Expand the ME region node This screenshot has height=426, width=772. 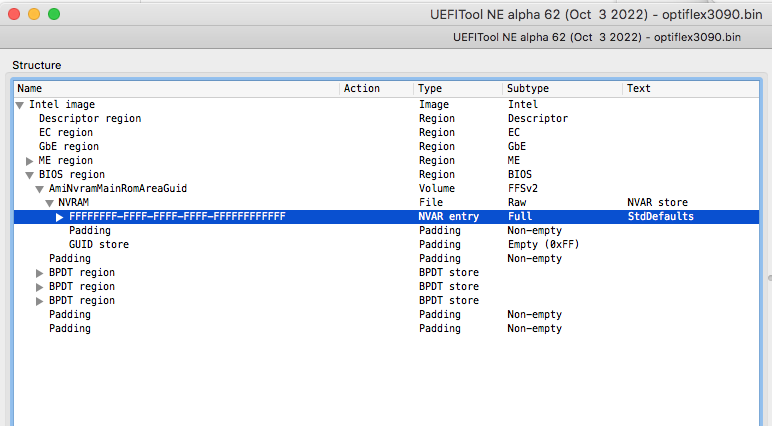(30, 160)
